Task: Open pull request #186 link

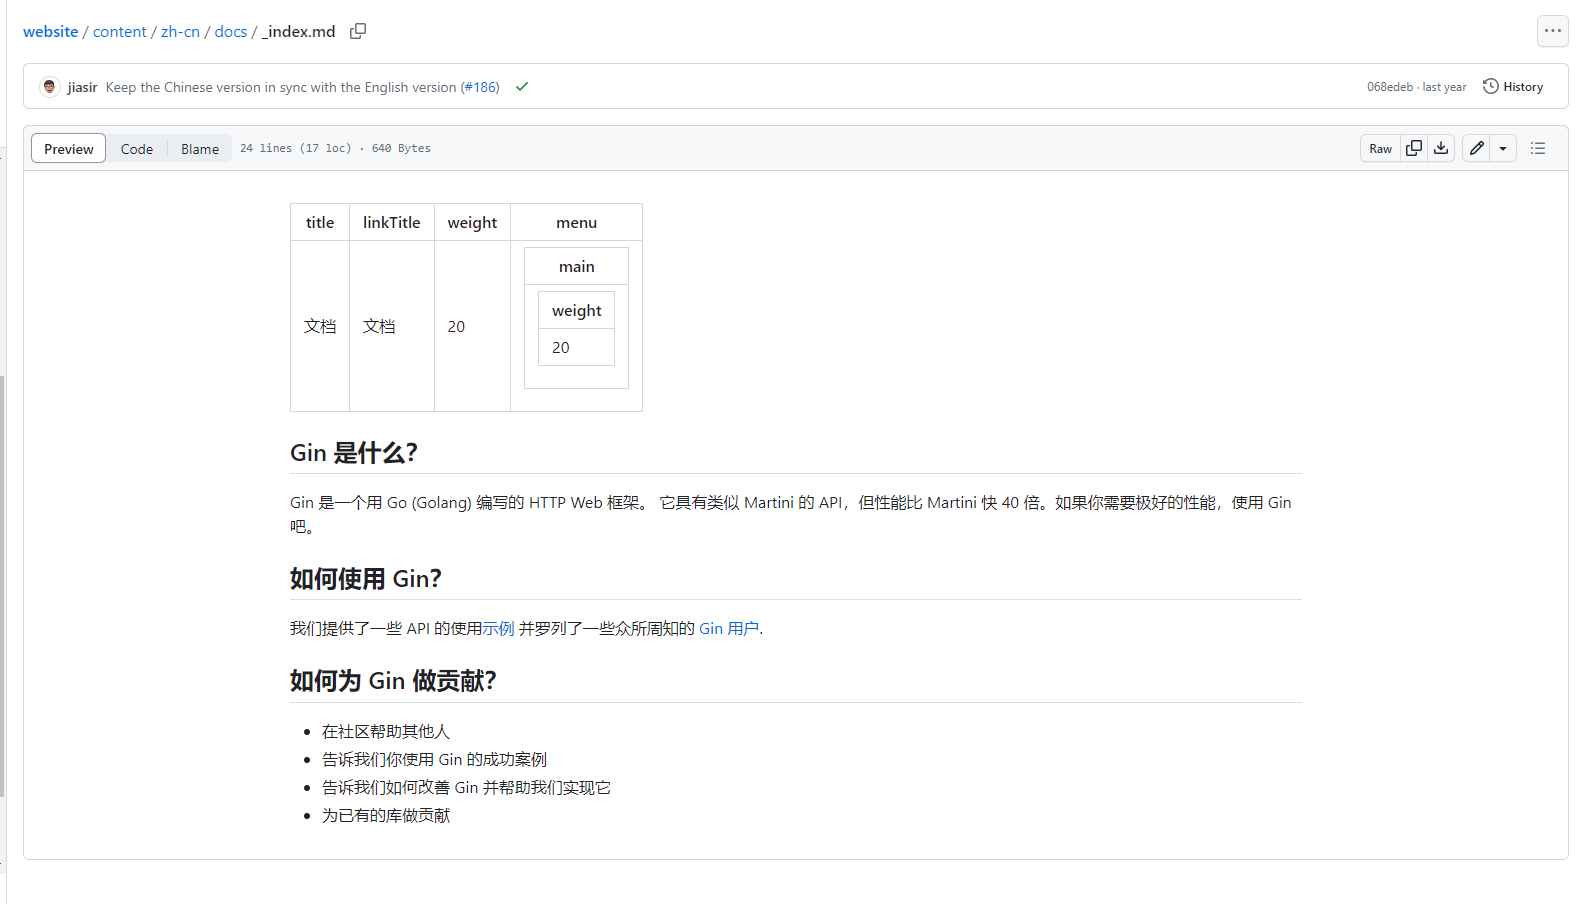Action: point(480,87)
